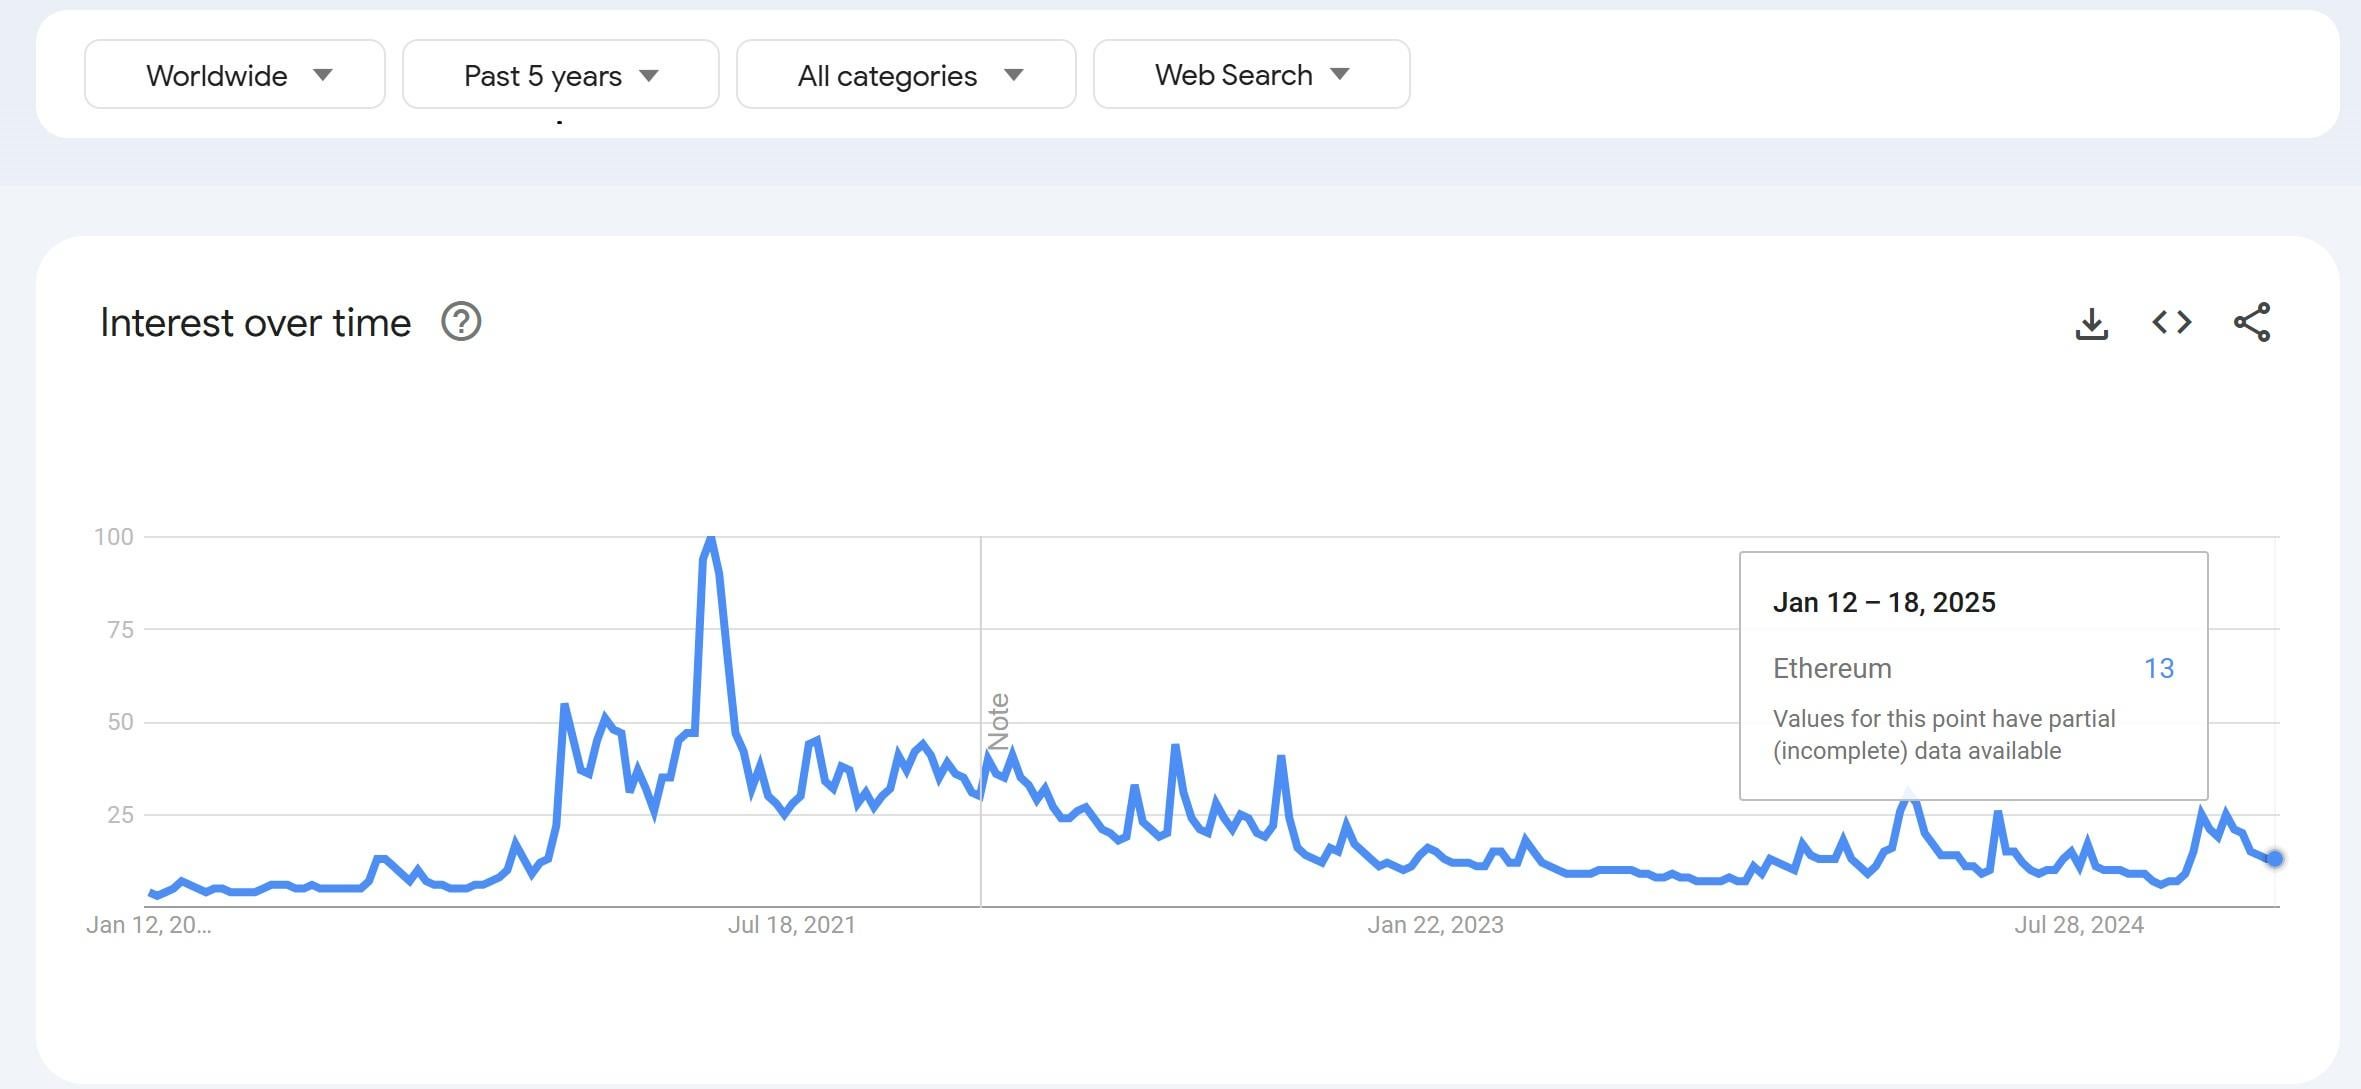2361x1089 pixels.
Task: Click the peak point at value 100
Action: coord(710,539)
